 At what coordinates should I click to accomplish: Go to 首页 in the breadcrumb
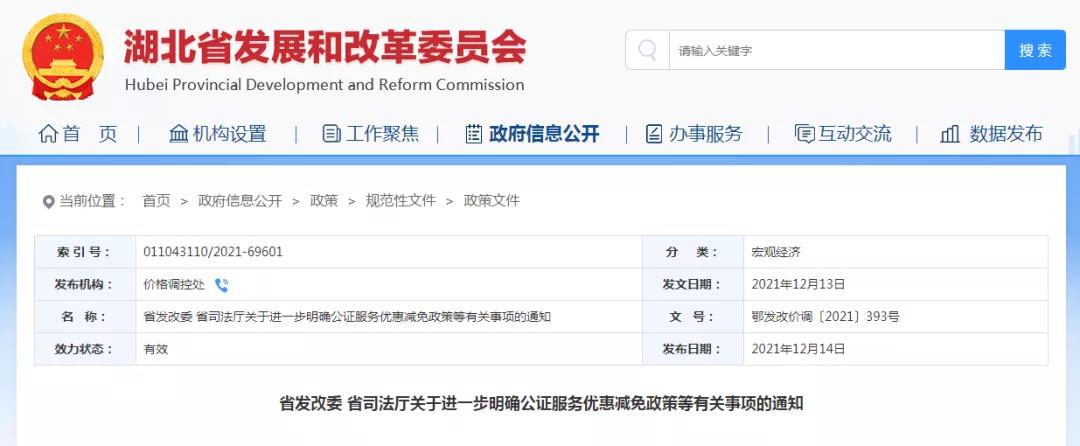(156, 201)
